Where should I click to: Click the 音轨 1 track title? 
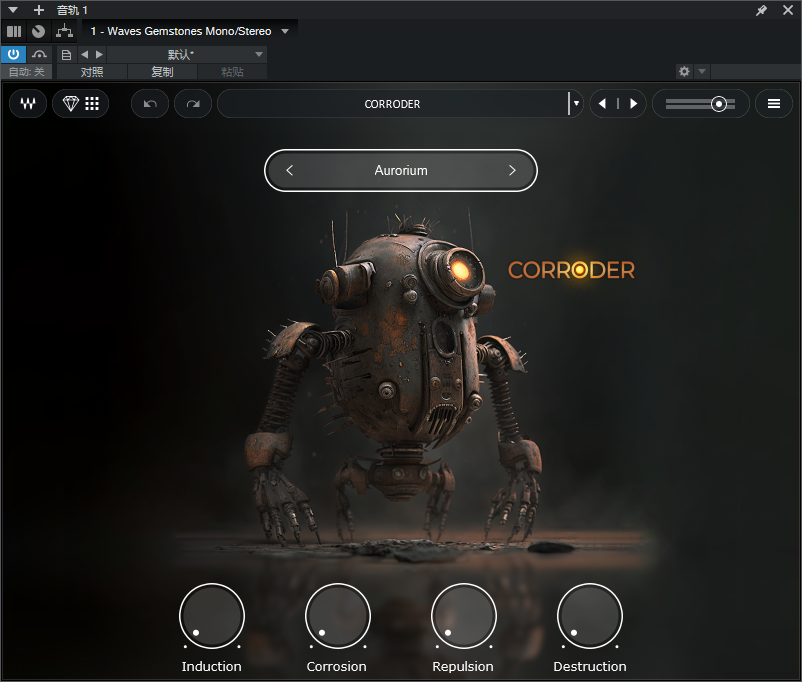72,10
